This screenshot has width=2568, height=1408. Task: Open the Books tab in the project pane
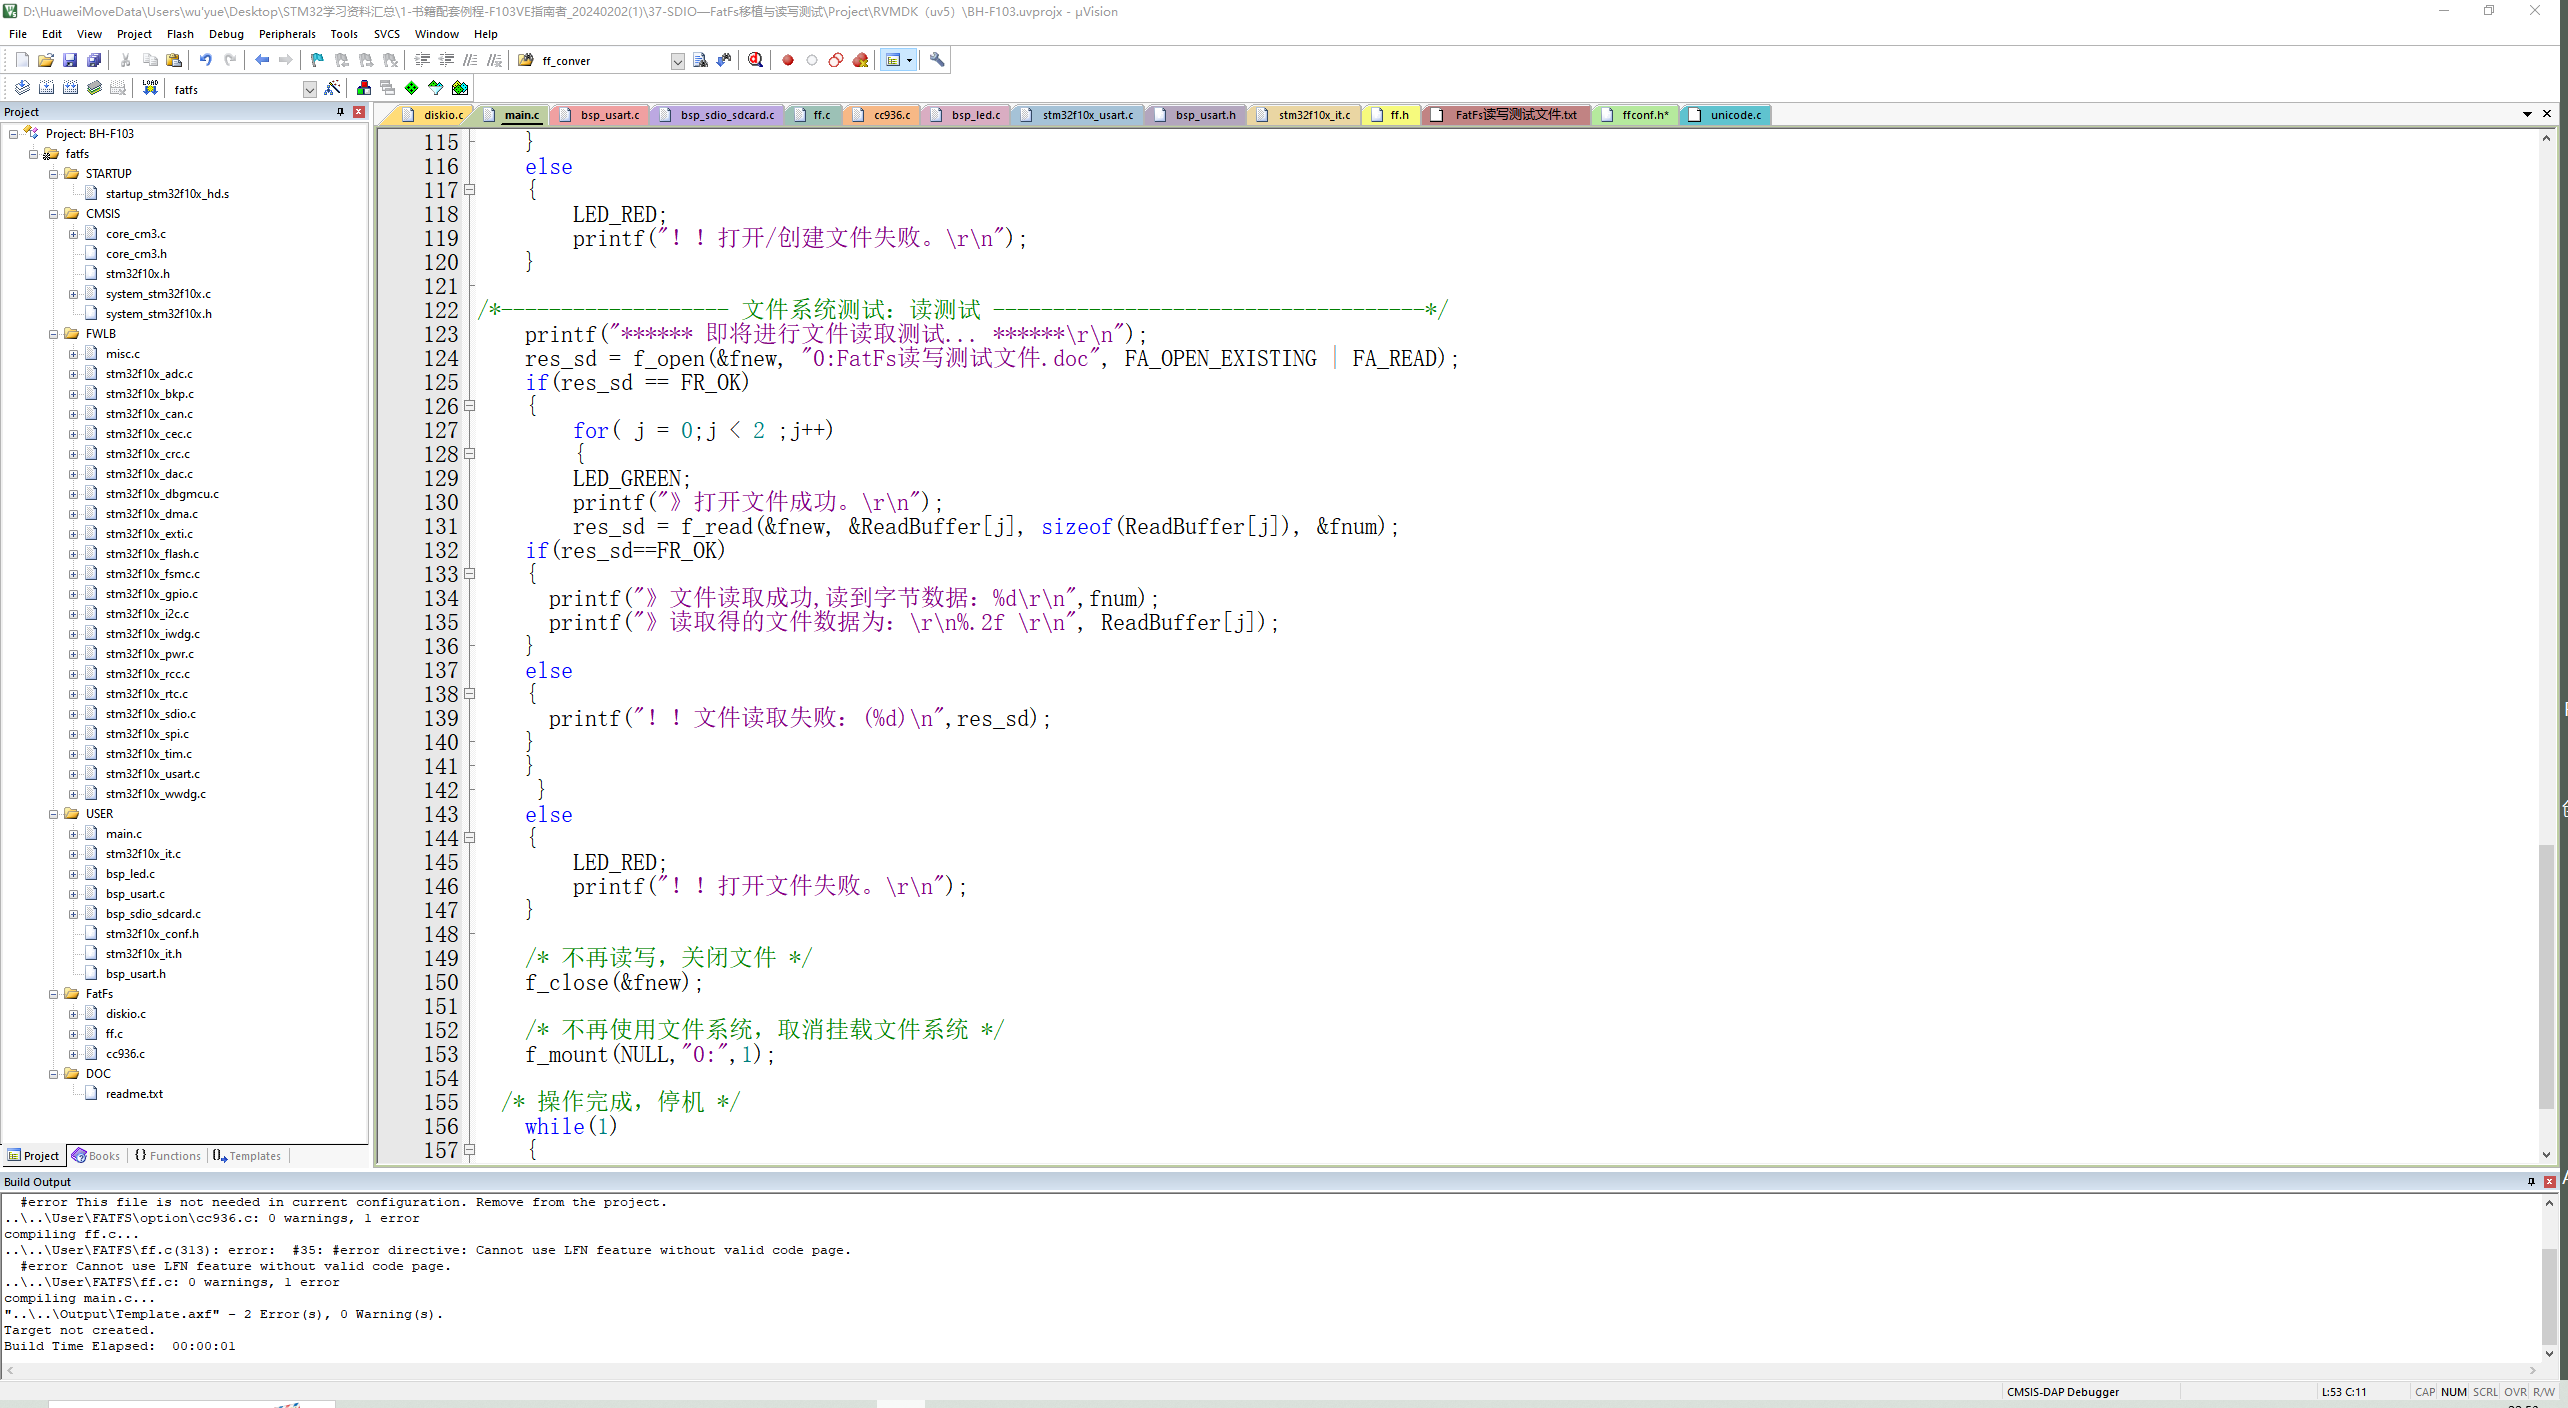coord(96,1156)
